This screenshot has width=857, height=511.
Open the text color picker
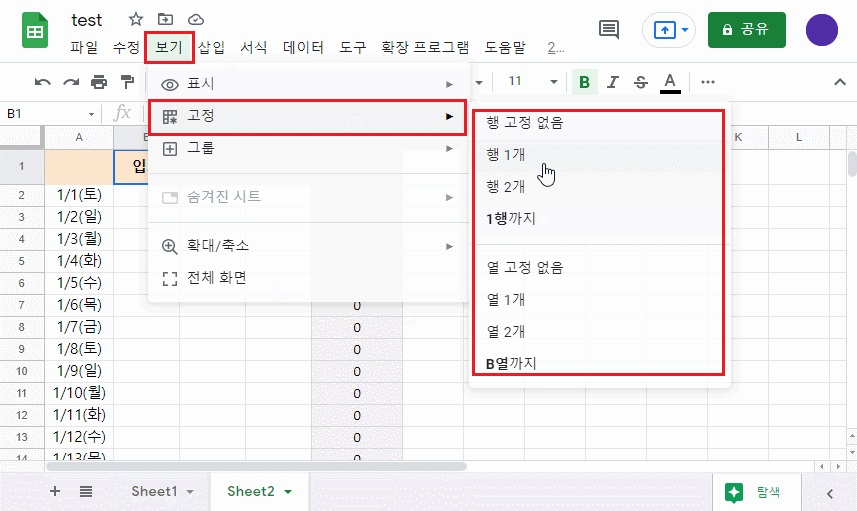[670, 83]
